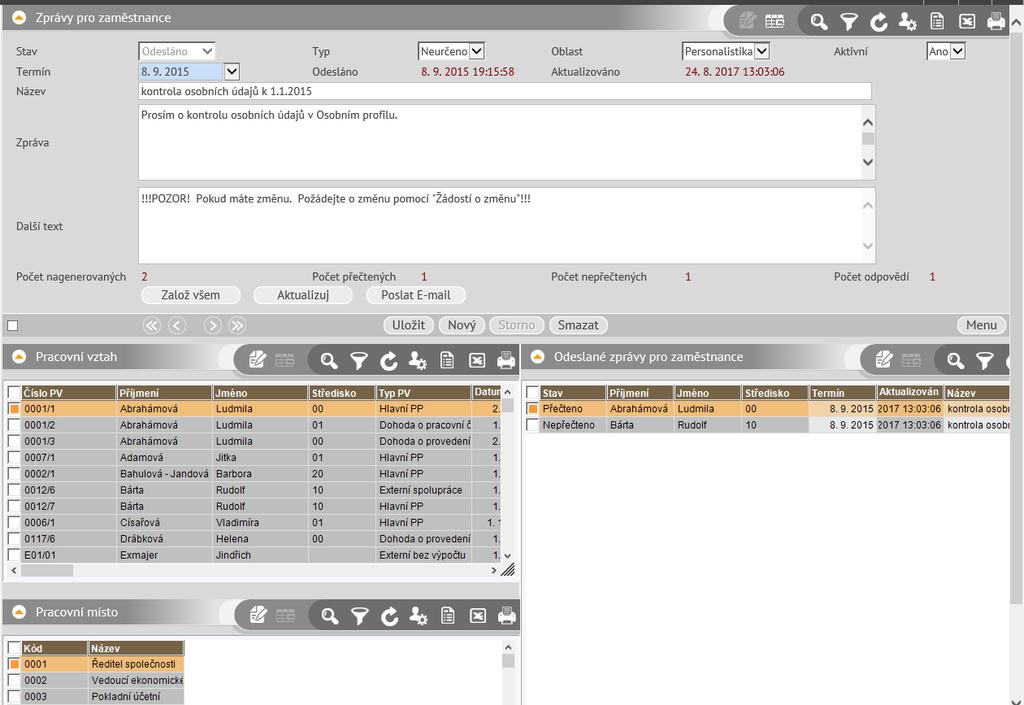This screenshot has width=1024, height=705.
Task: Open Stav dropdown showing Odesláno
Action: (177, 51)
